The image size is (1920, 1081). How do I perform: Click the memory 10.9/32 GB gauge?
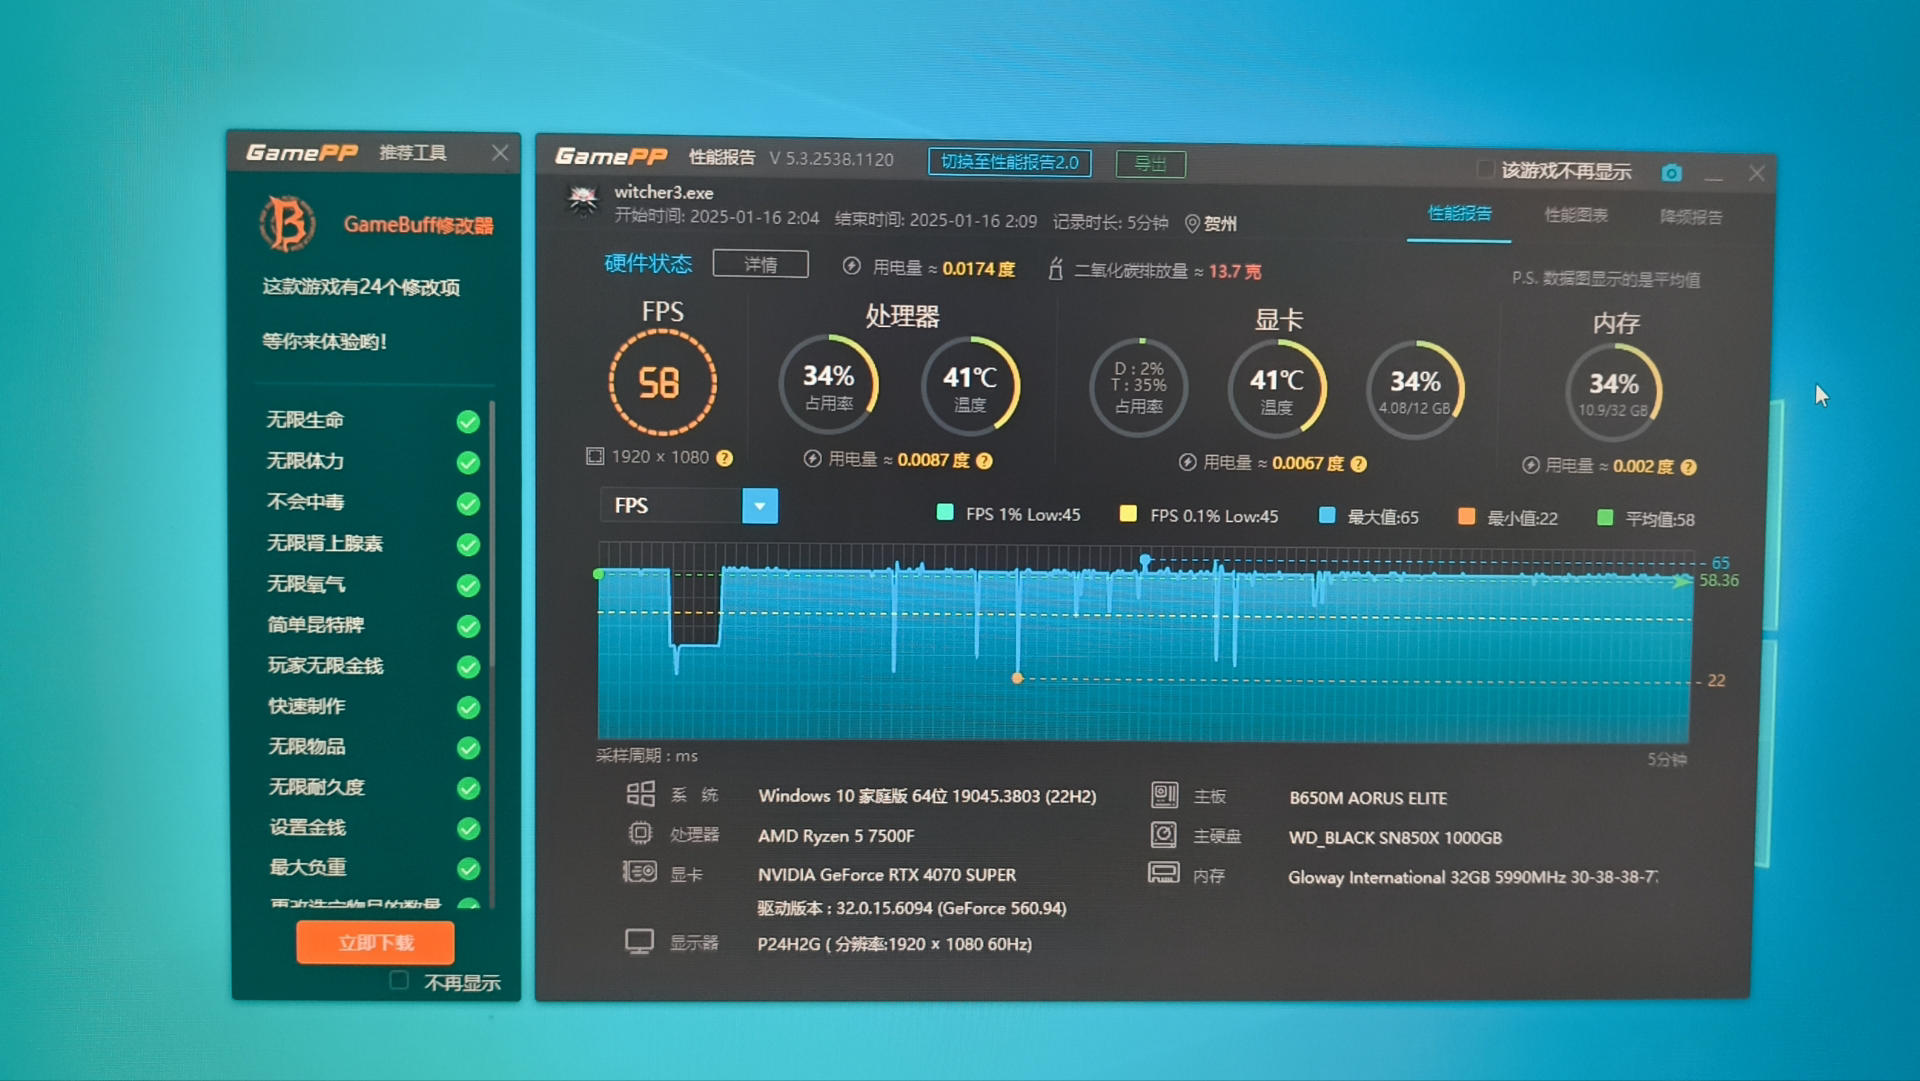coord(1613,392)
